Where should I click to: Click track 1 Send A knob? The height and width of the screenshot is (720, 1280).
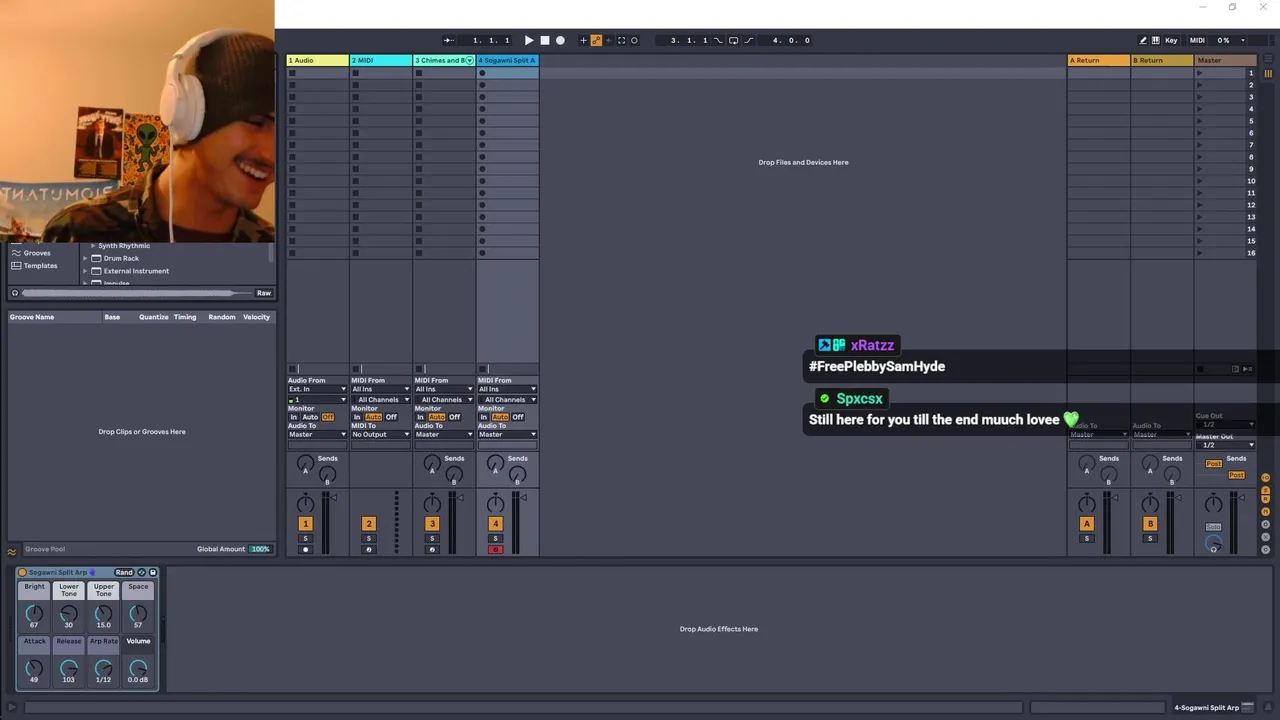pos(305,464)
